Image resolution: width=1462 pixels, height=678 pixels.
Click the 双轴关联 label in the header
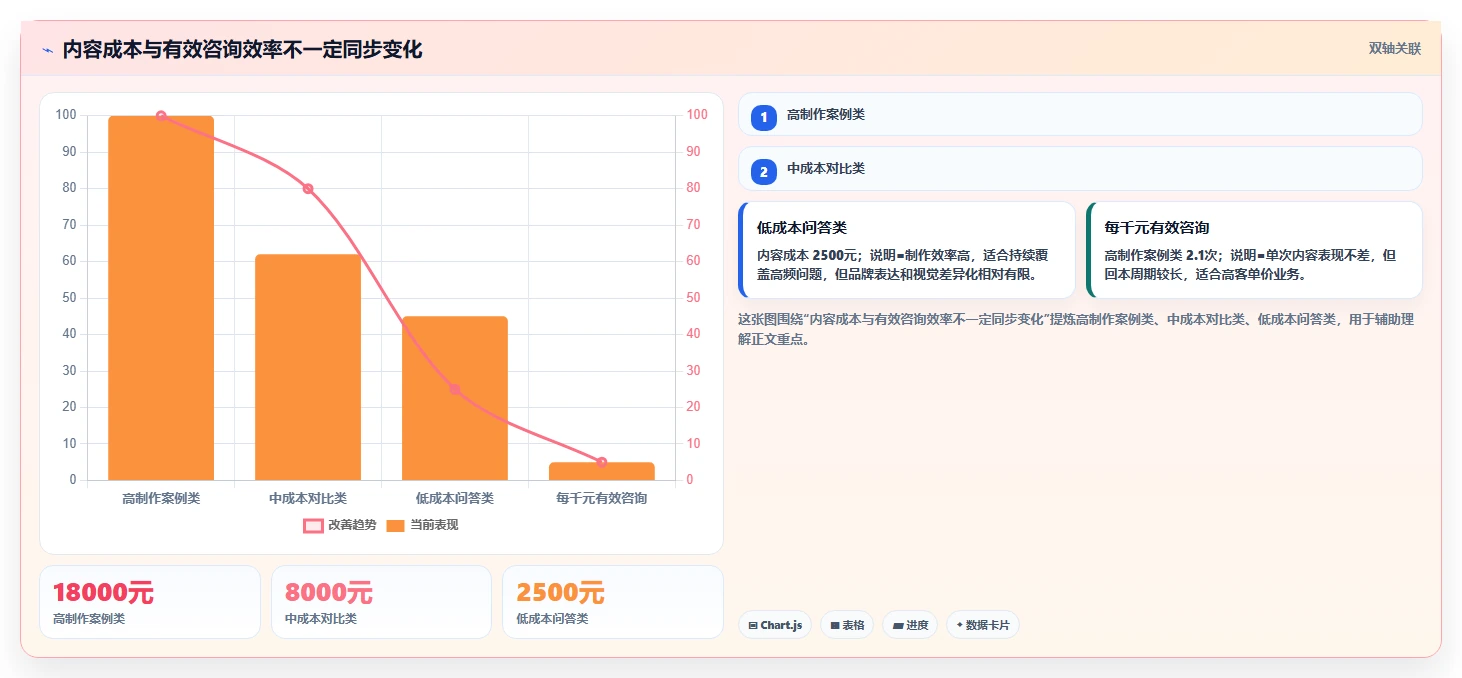(1394, 49)
